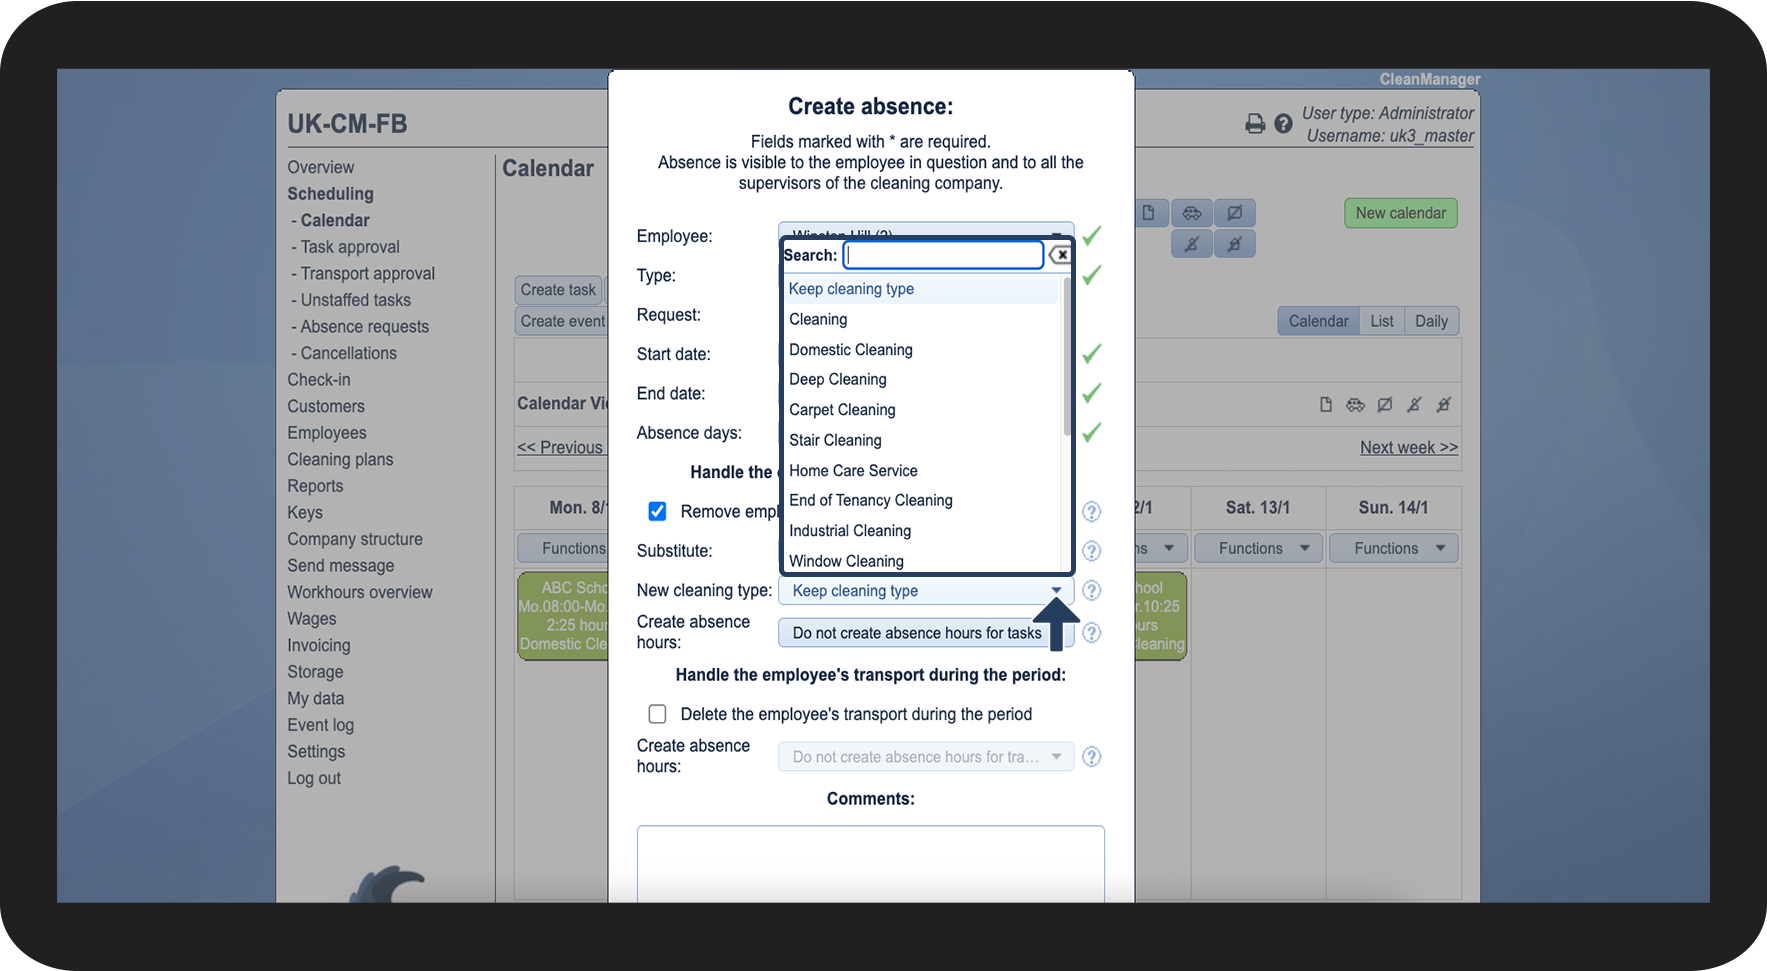The width and height of the screenshot is (1767, 971).
Task: Open Cleaning plans in the sidebar
Action: (340, 460)
